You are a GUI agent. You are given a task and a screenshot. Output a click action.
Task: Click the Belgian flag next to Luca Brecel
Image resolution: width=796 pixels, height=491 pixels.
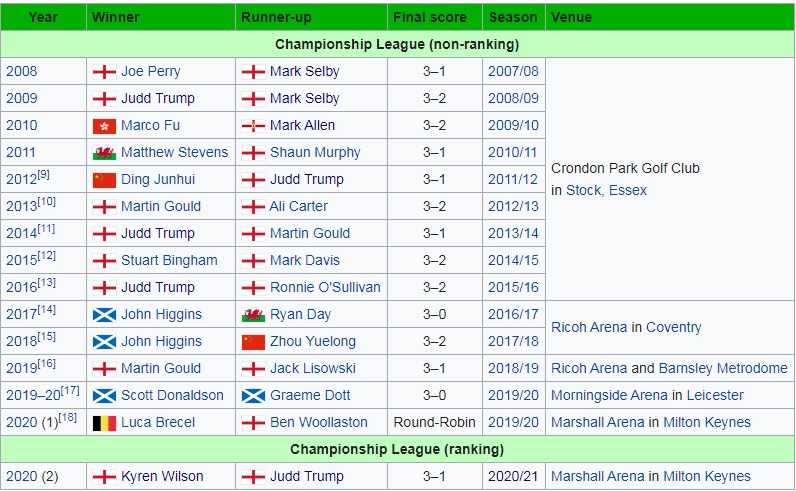click(x=104, y=423)
